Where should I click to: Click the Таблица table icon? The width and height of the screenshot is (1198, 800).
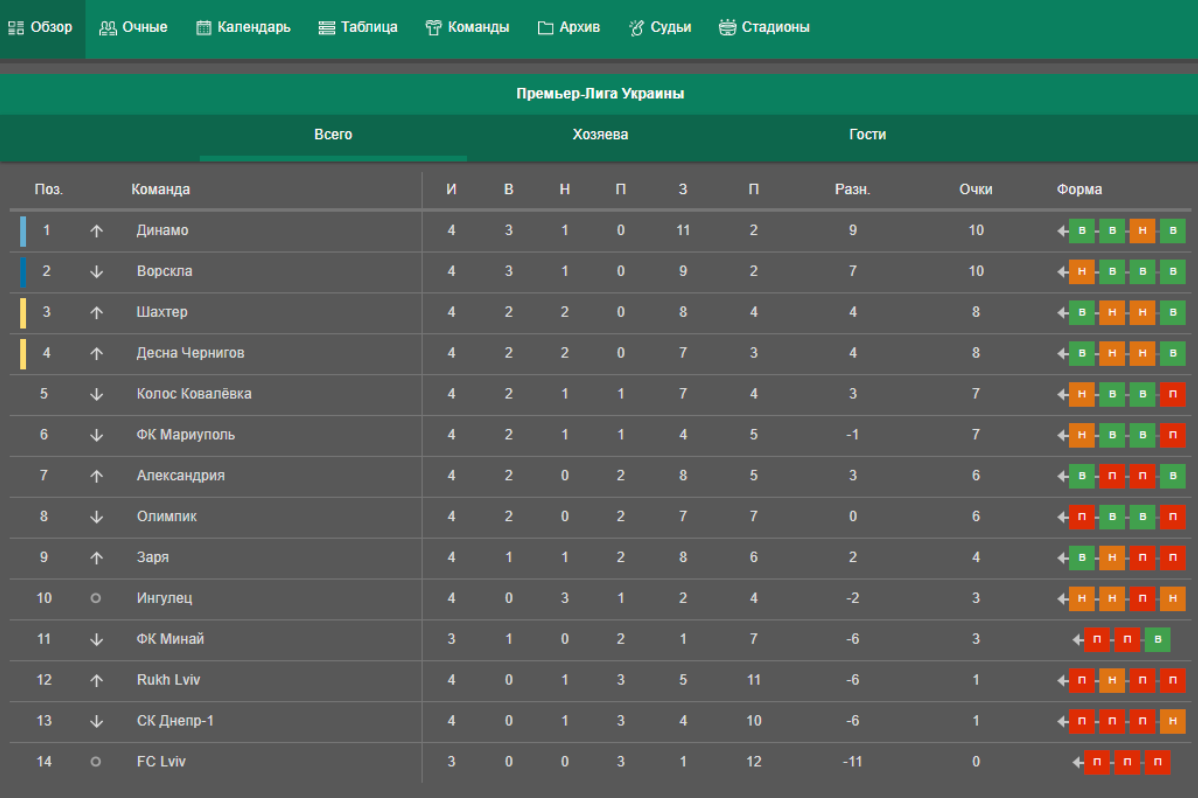point(327,28)
